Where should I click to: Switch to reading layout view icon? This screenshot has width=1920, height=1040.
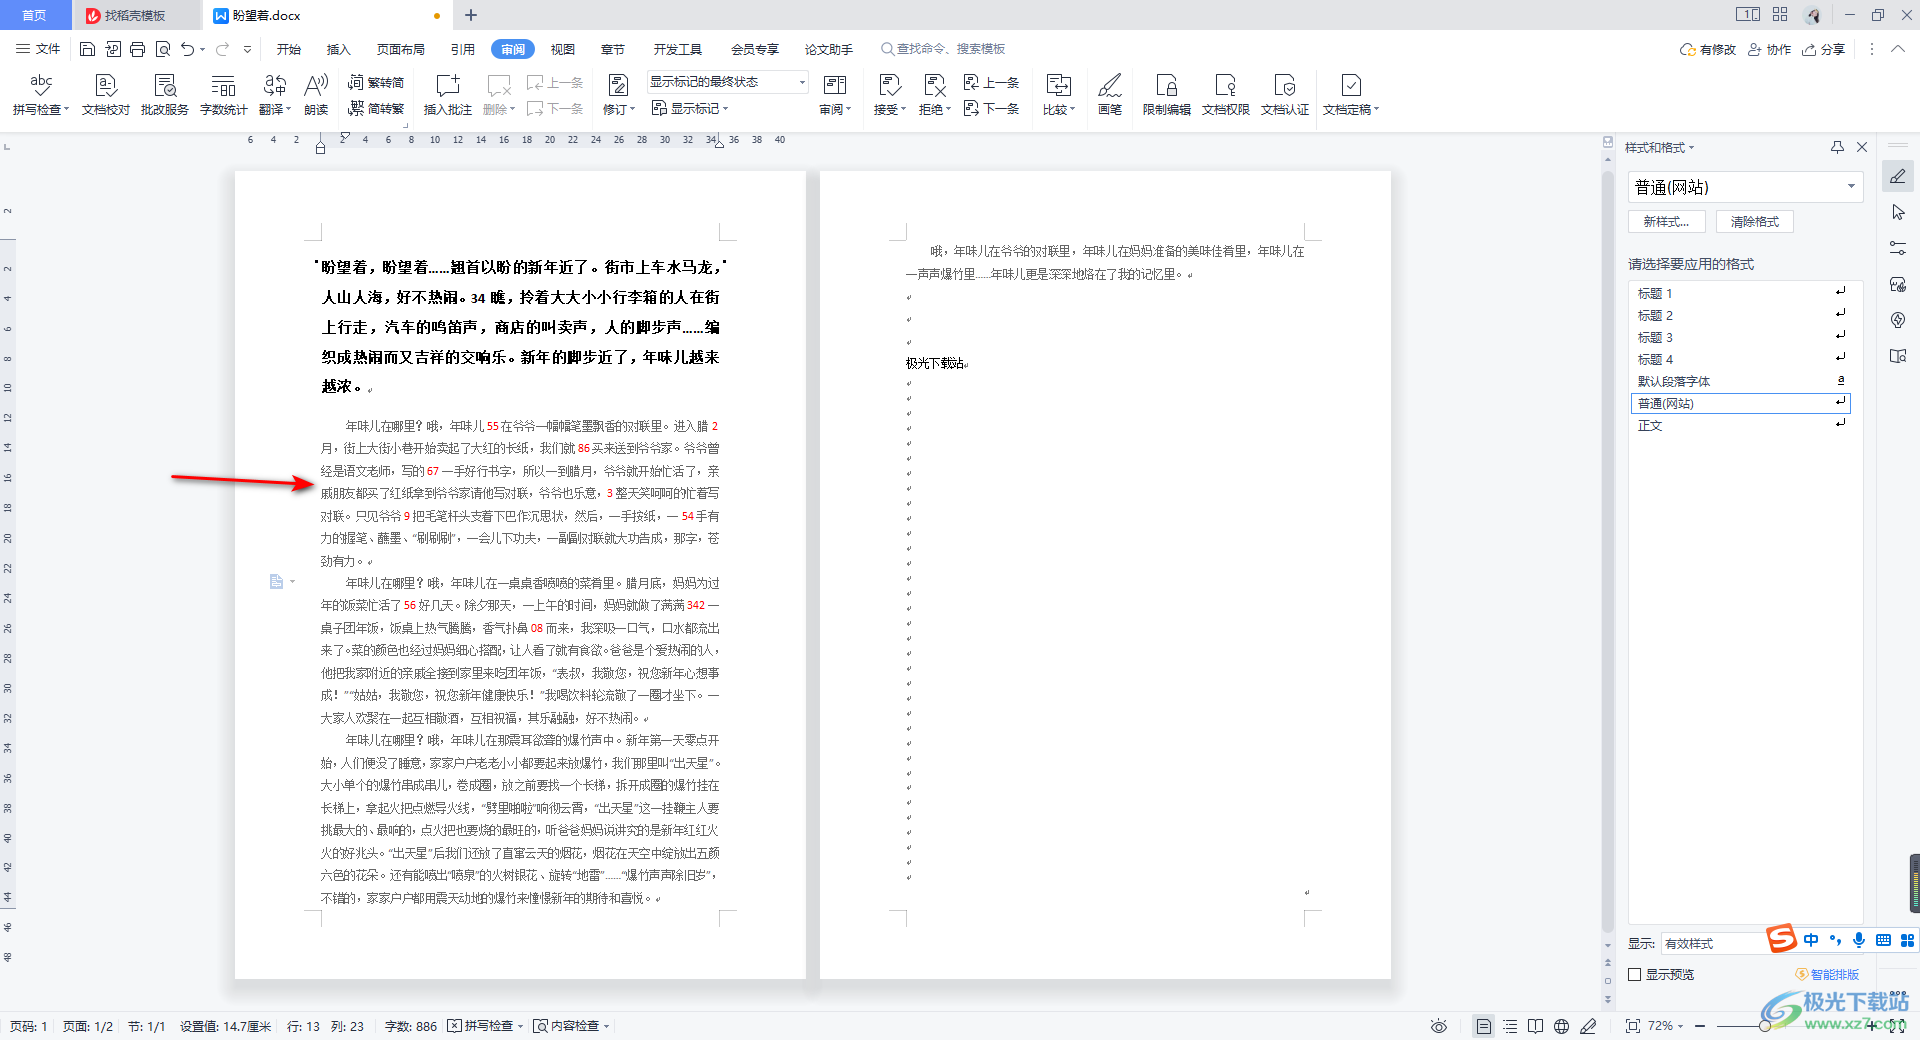[x=1535, y=1026]
